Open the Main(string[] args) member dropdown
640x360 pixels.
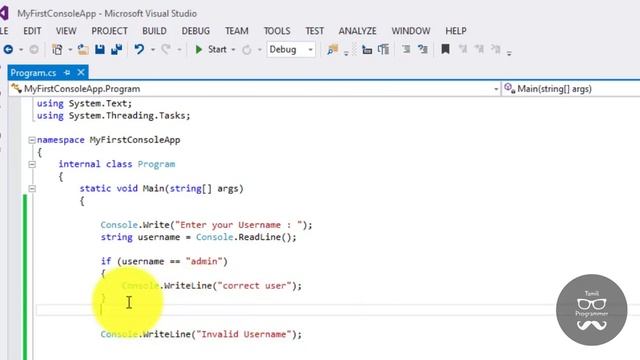(571, 89)
